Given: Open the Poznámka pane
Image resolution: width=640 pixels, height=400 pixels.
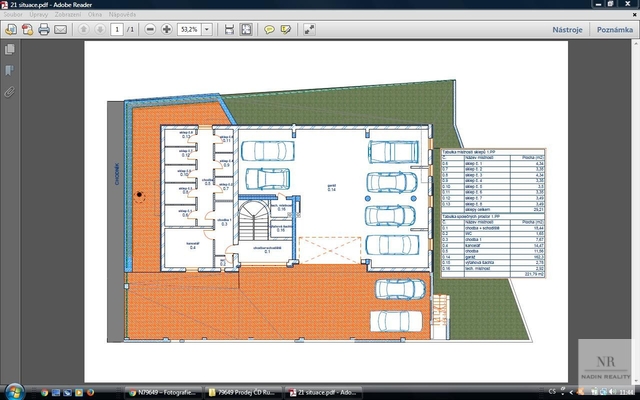Looking at the screenshot, I should pos(614,30).
